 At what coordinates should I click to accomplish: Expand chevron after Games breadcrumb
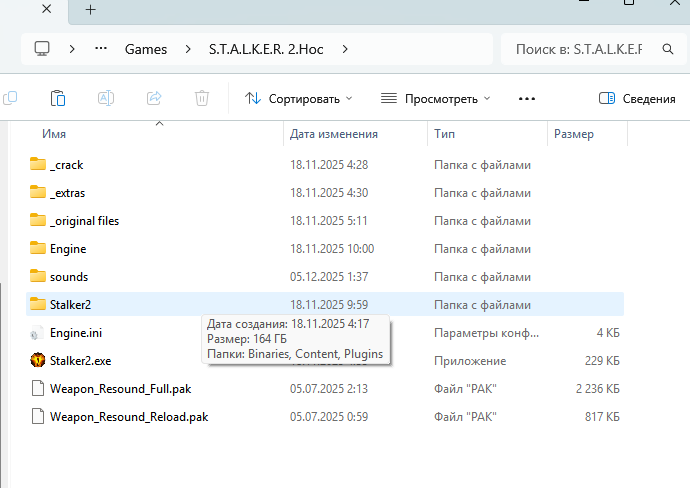[x=188, y=49]
